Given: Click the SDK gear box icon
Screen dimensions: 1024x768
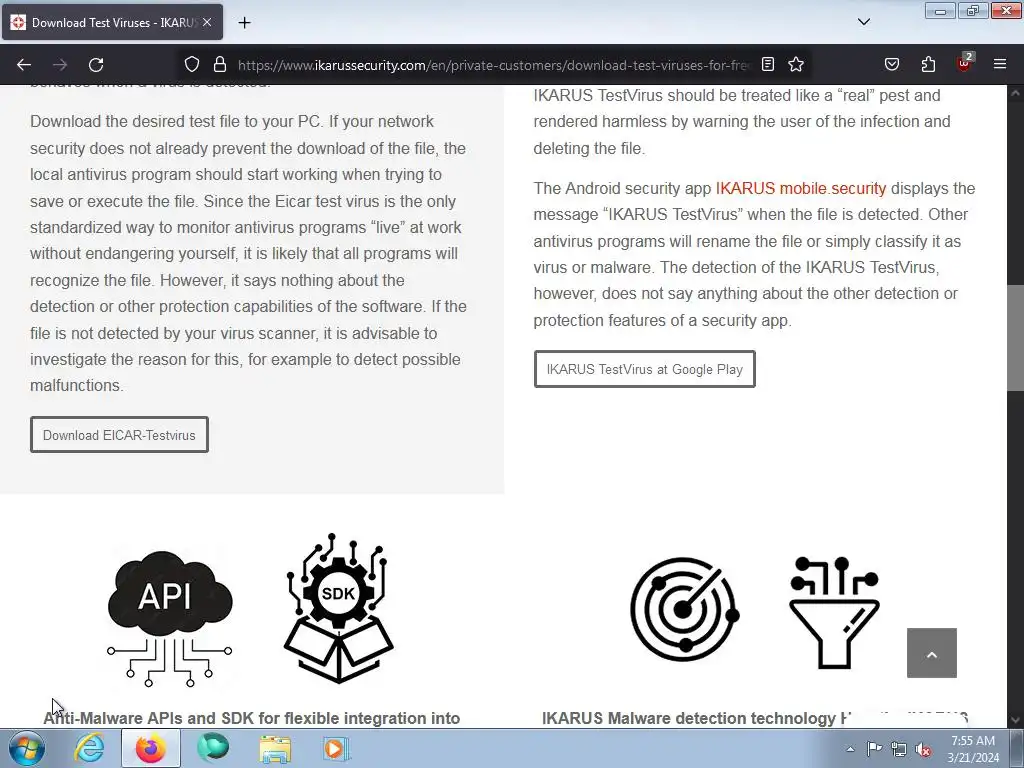Looking at the screenshot, I should pyautogui.click(x=338, y=608).
